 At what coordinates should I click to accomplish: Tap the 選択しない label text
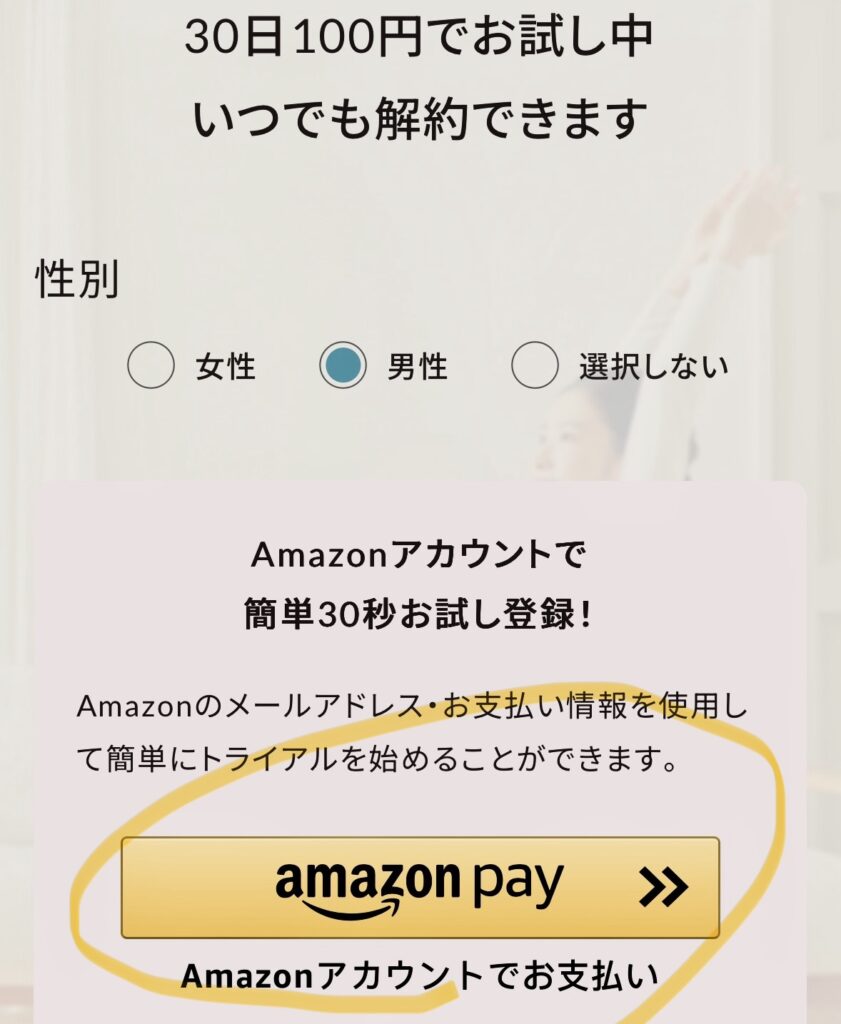click(x=654, y=366)
